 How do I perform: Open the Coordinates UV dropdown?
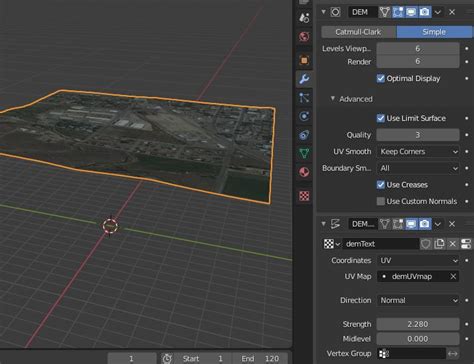pyautogui.click(x=418, y=260)
